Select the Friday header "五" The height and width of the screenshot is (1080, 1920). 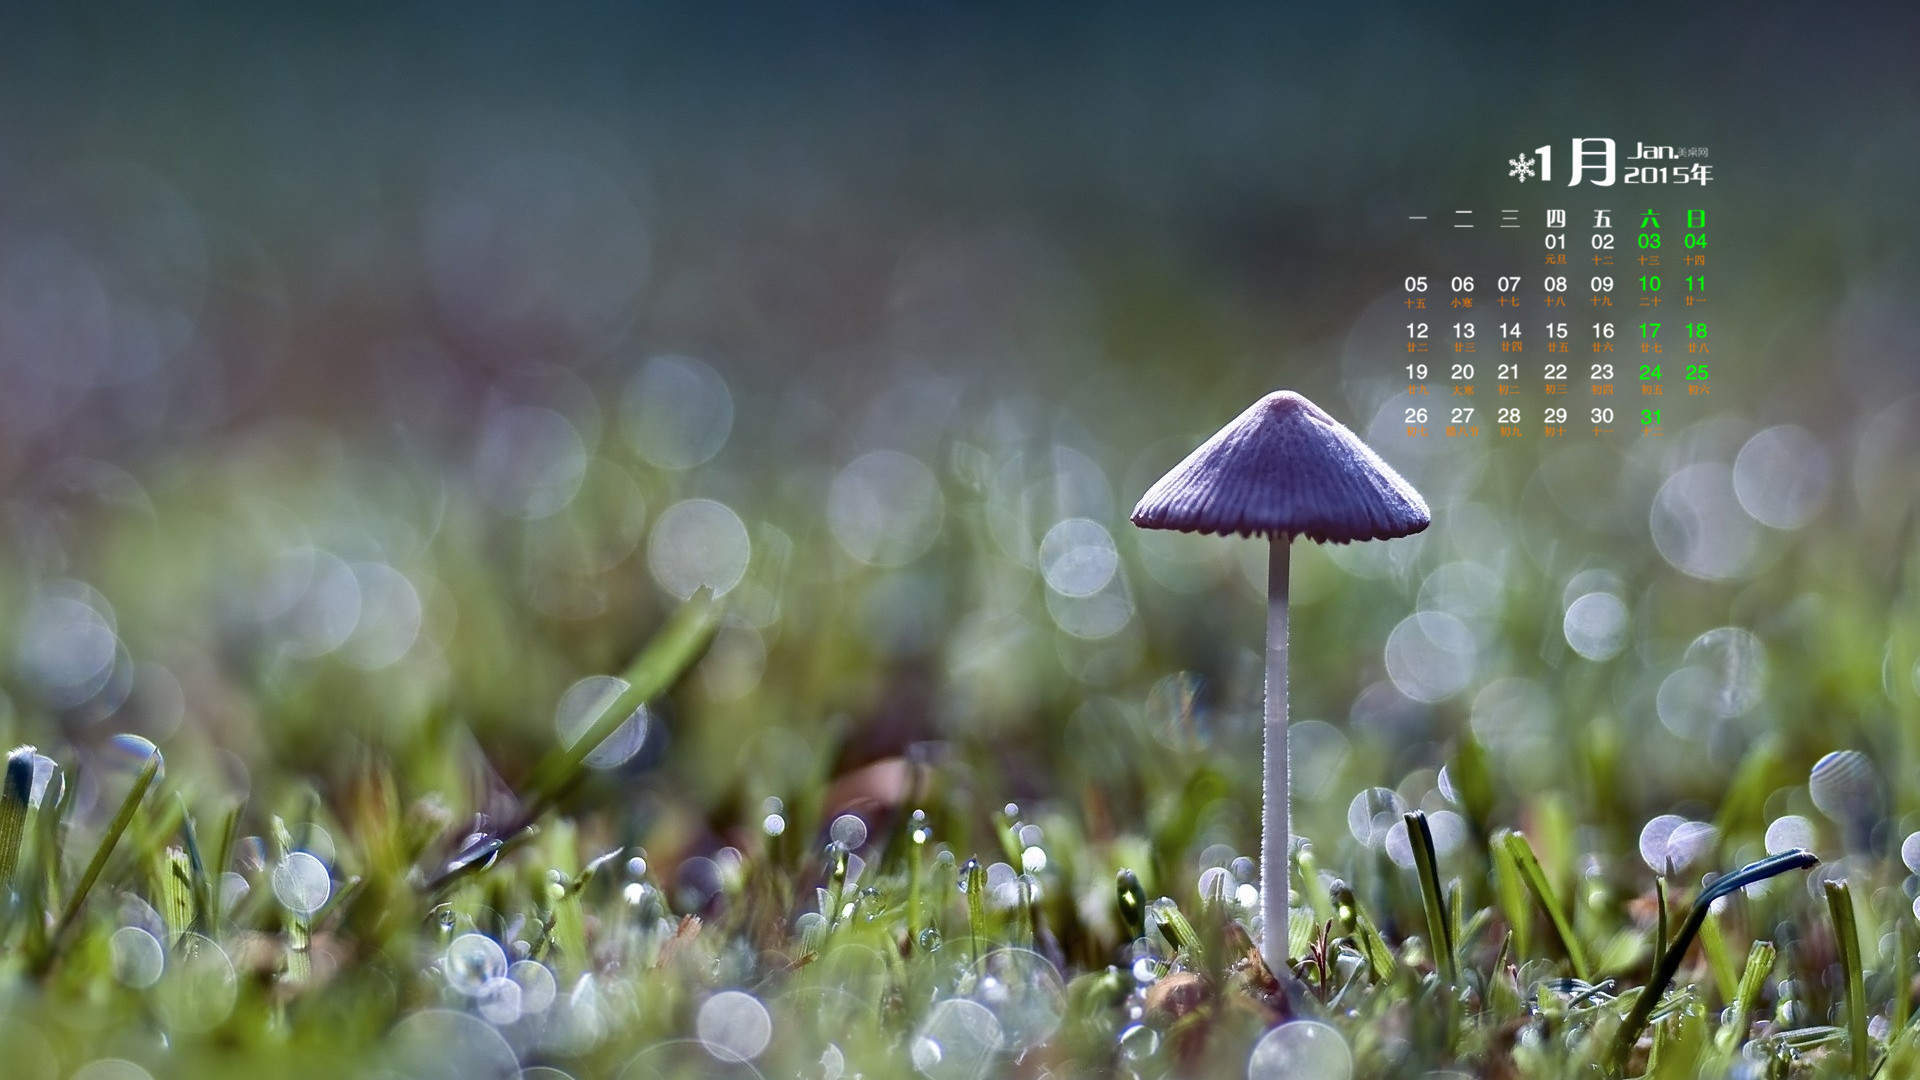coord(1602,218)
